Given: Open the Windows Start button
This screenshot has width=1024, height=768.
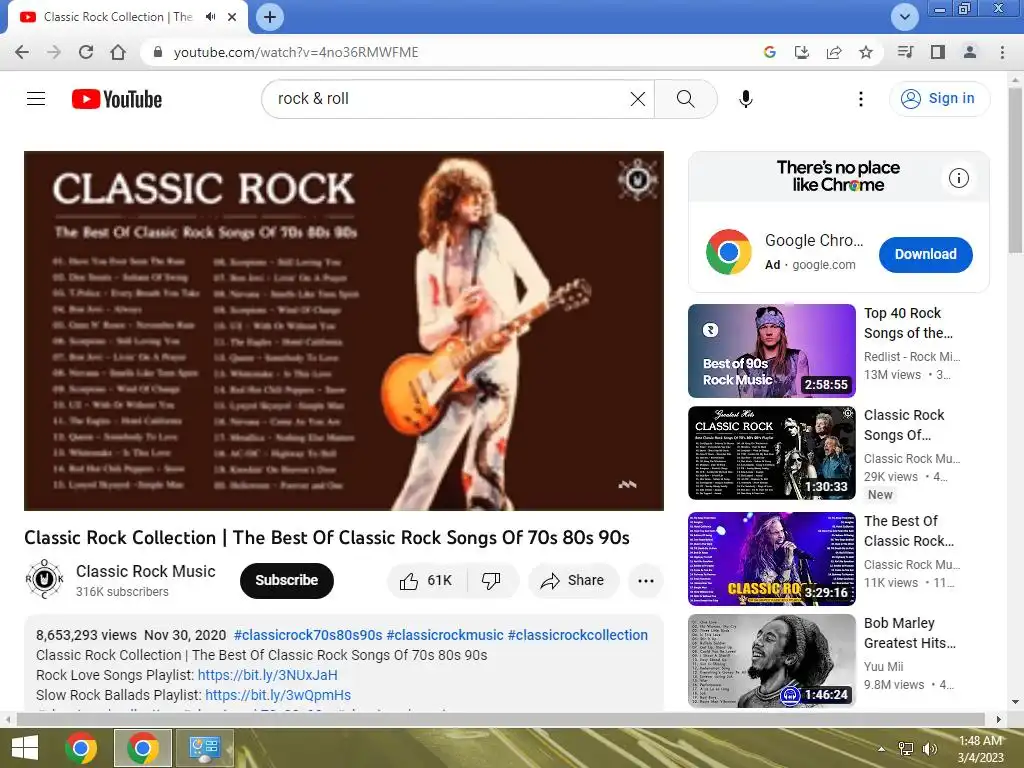Looking at the screenshot, I should click(x=24, y=748).
